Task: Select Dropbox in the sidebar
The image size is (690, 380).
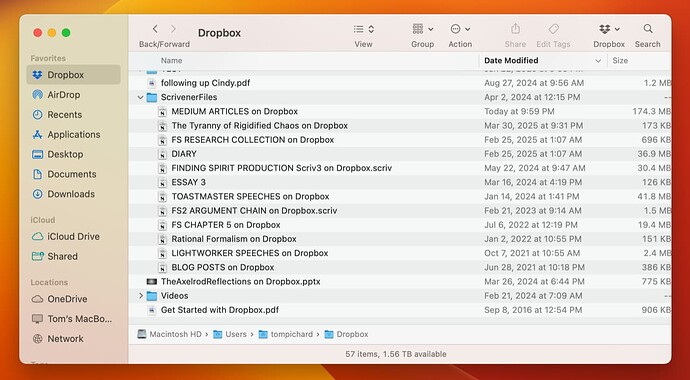Action: coord(73,75)
